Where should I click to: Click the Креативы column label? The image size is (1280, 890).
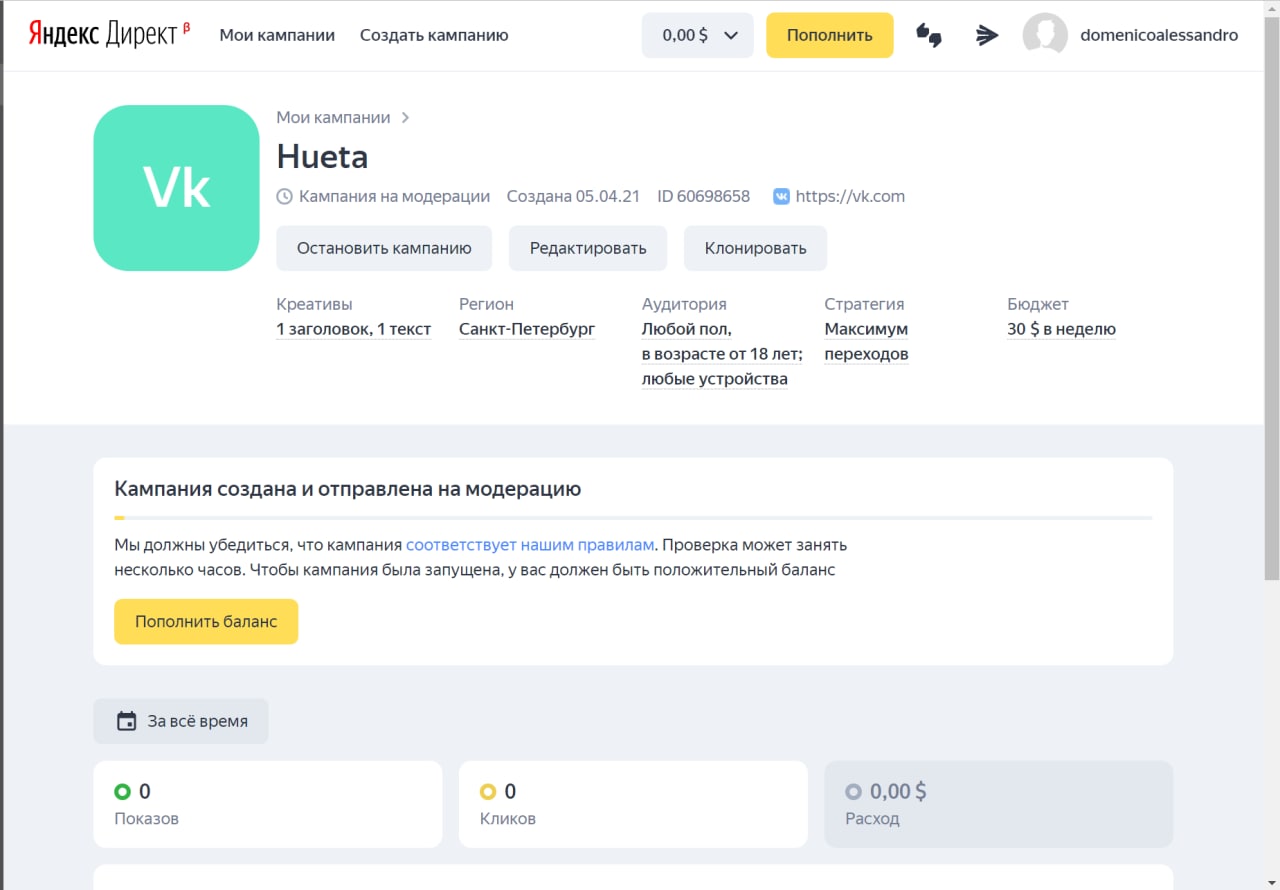coord(314,304)
